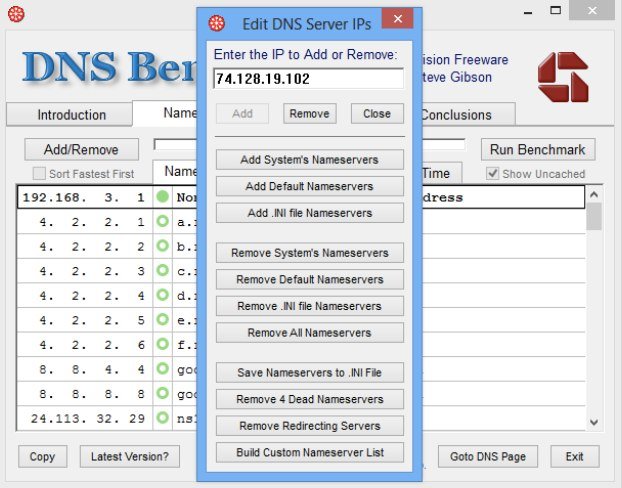622x488 pixels.
Task: Click the server list scroll up arrow
Action: 594,194
